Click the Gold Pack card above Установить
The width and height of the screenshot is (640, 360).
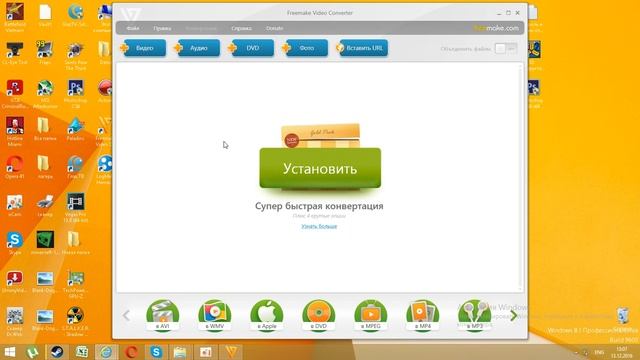(x=321, y=136)
